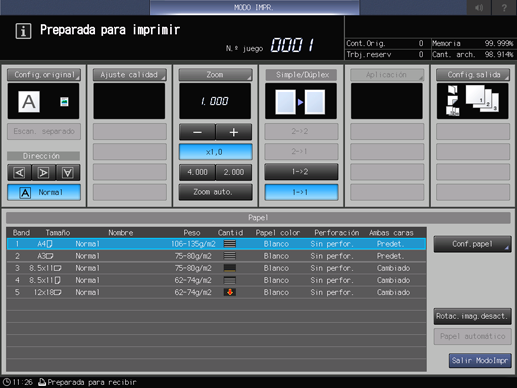Click the zoom value display 1.000
The height and width of the screenshot is (388, 517).
coord(215,101)
